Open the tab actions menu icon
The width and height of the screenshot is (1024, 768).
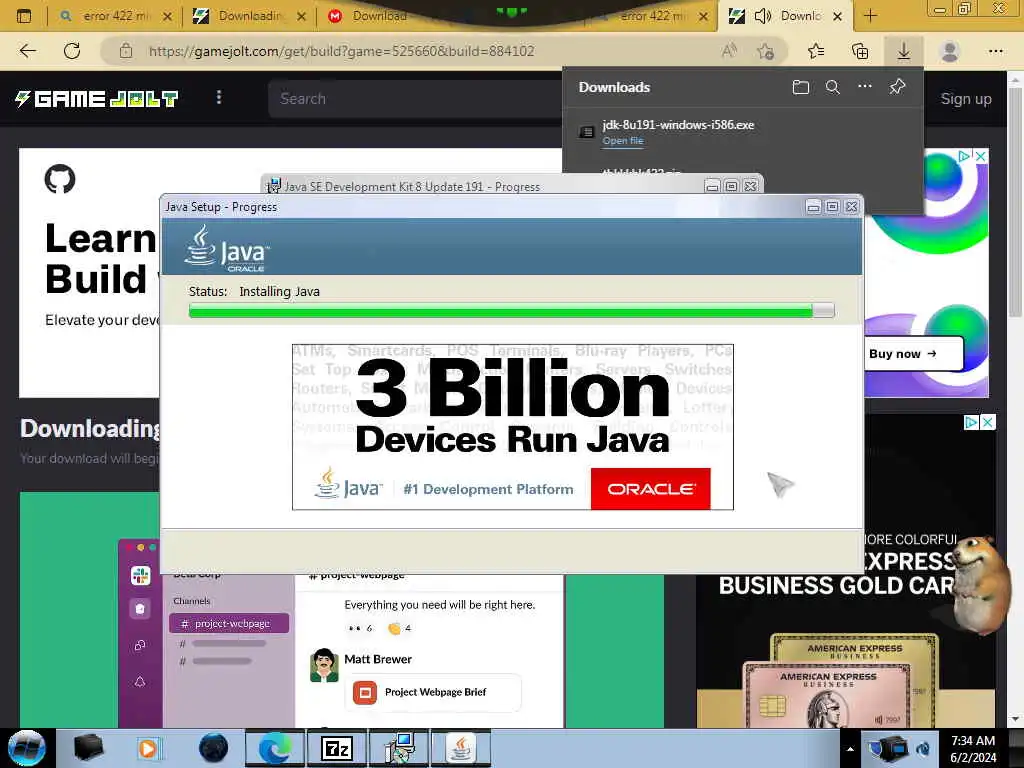24,16
